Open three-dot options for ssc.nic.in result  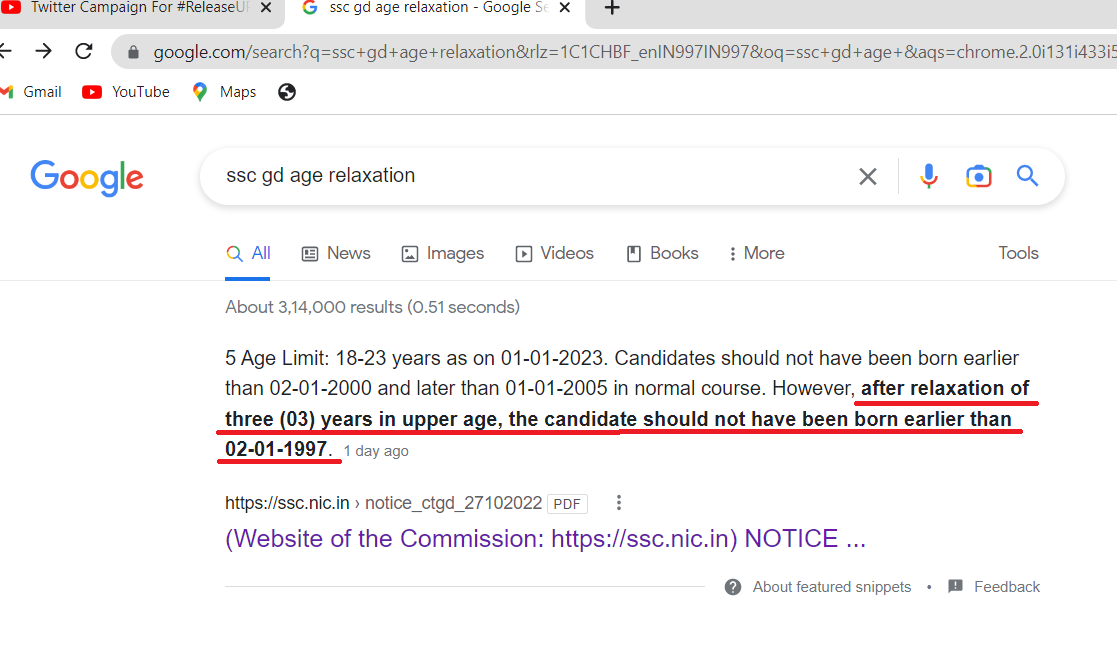[x=618, y=503]
